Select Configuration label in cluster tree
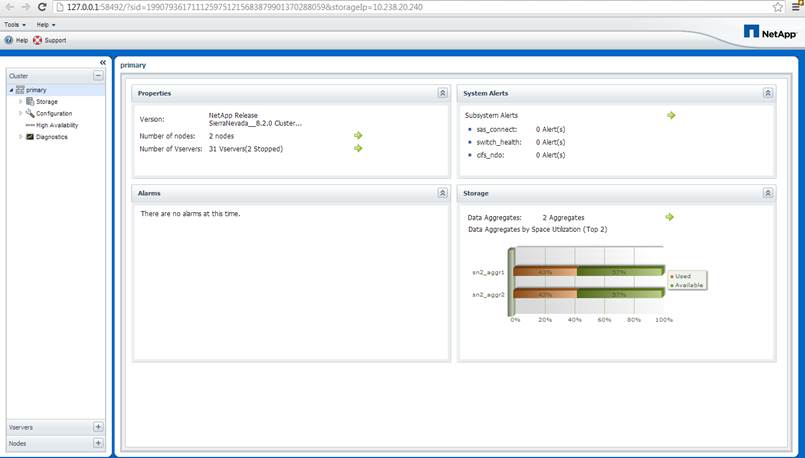Screen dimensions: 805x458 coord(54,113)
